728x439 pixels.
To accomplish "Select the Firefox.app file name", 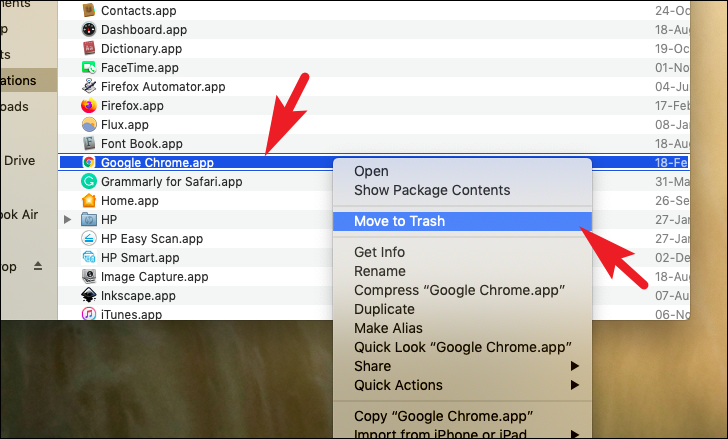I will coord(132,106).
